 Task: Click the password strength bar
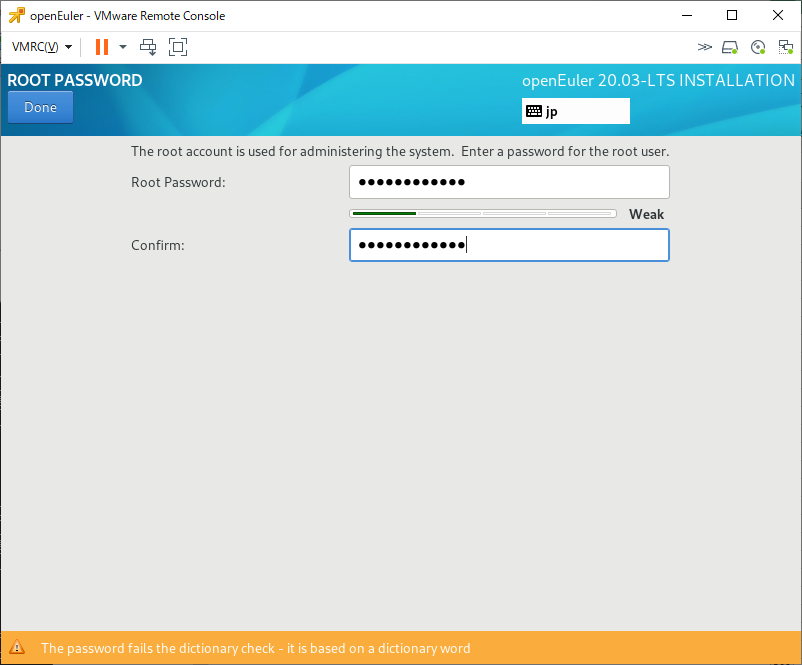pyautogui.click(x=483, y=213)
